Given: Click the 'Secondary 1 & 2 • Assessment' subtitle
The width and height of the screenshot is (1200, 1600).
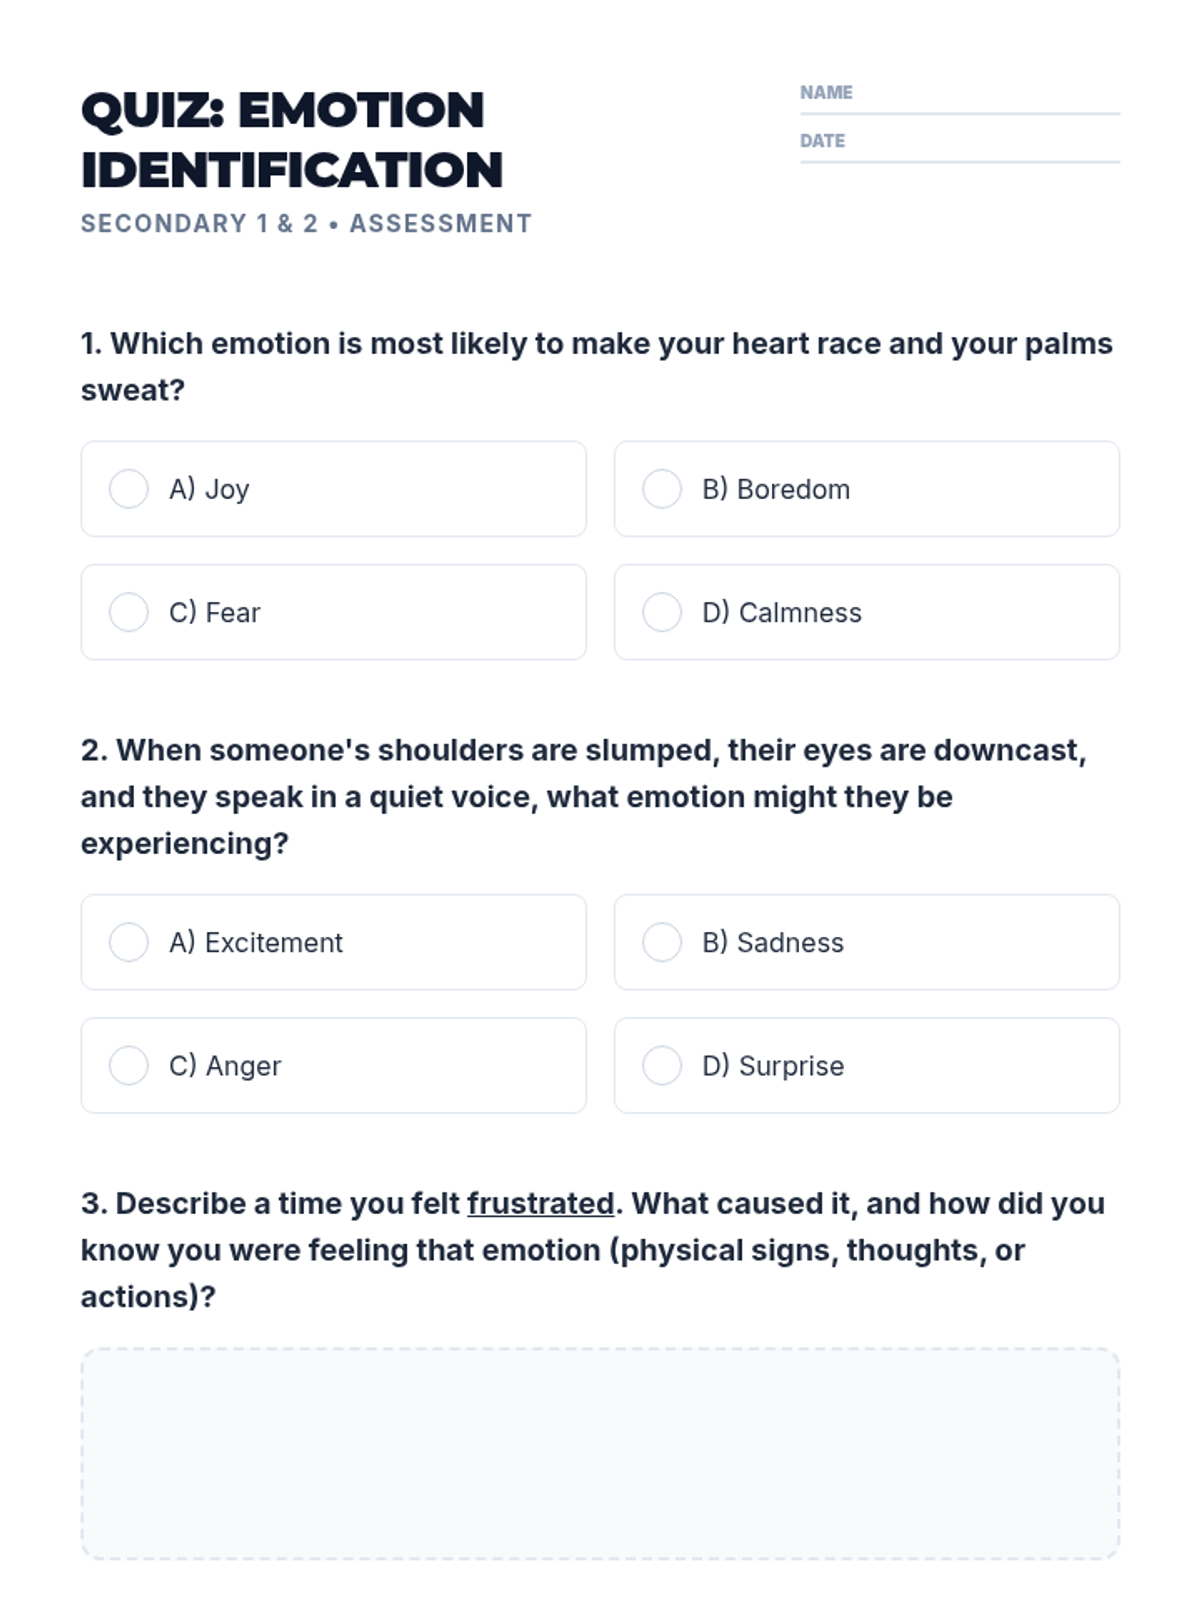Looking at the screenshot, I should (306, 223).
